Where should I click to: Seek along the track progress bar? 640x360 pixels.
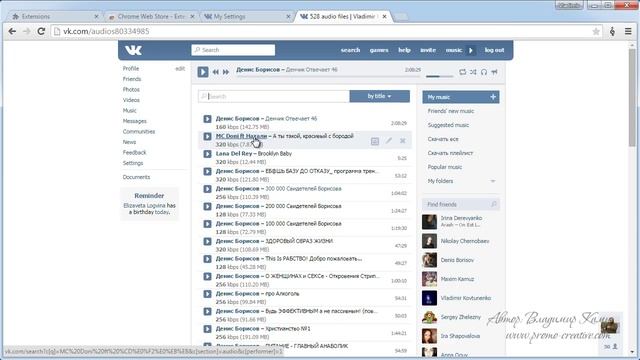[329, 76]
